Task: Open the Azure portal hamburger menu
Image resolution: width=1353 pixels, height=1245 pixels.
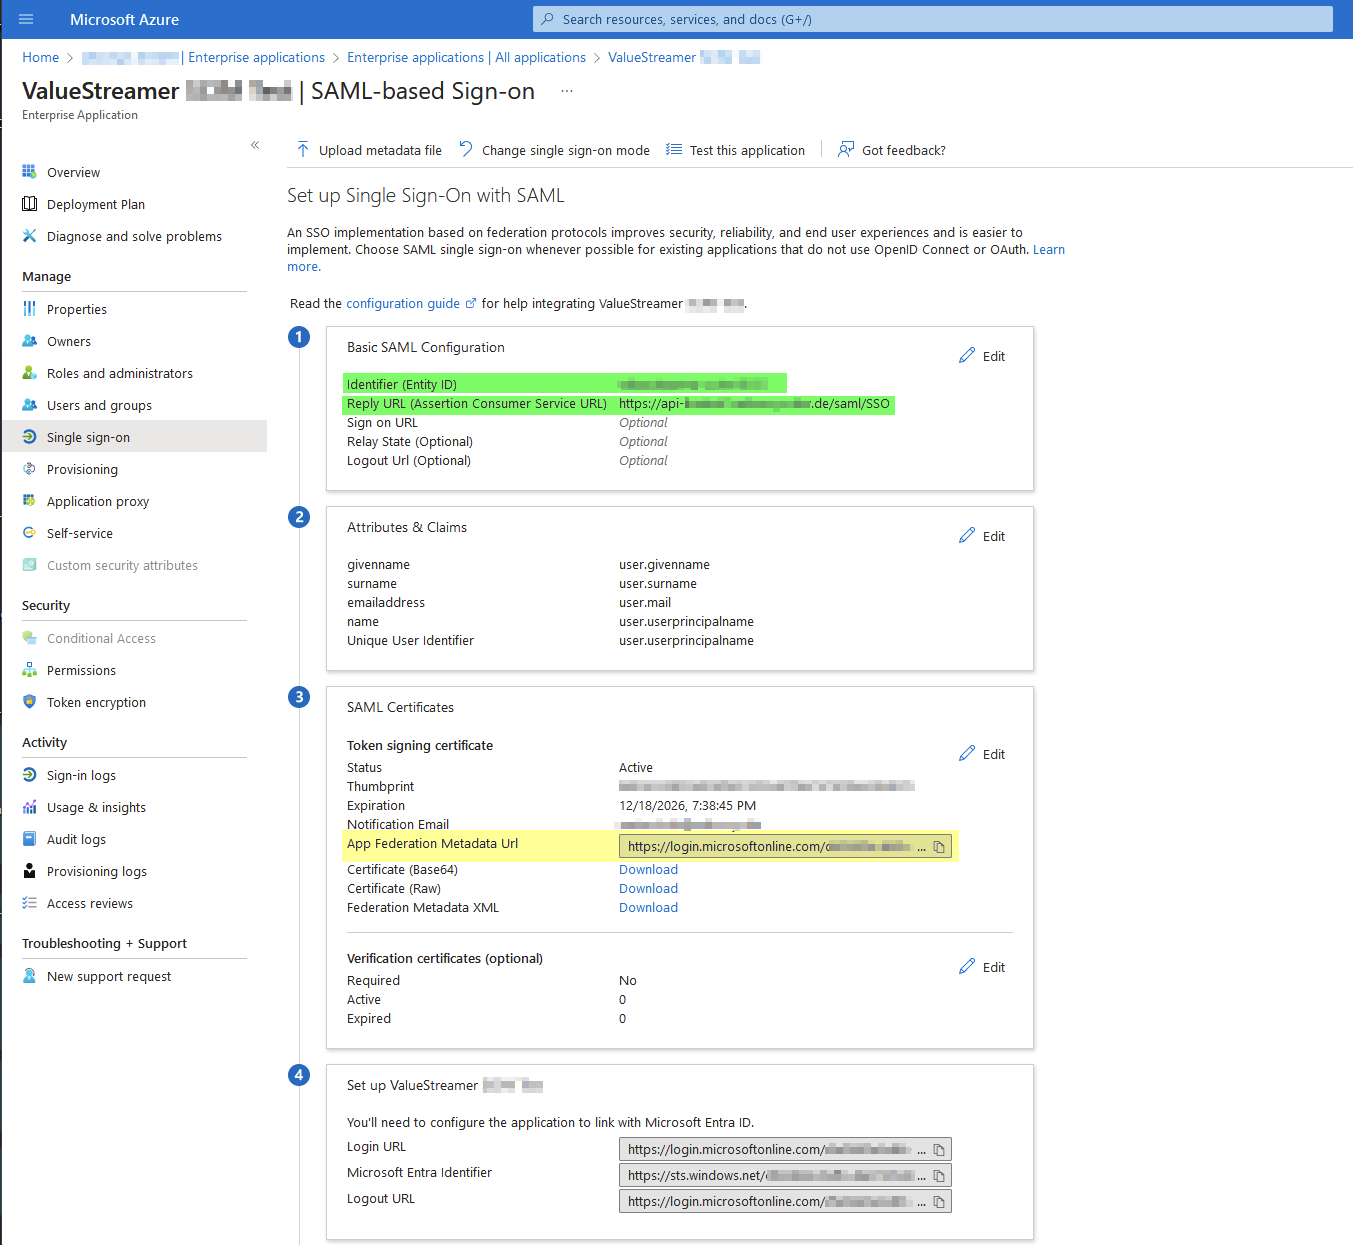Action: pyautogui.click(x=26, y=19)
